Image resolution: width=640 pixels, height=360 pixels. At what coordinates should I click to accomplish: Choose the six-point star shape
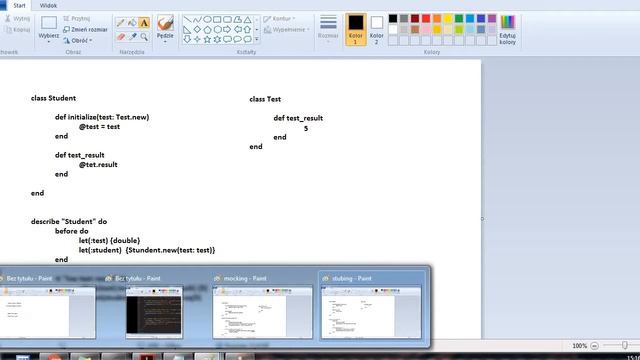tap(217, 39)
